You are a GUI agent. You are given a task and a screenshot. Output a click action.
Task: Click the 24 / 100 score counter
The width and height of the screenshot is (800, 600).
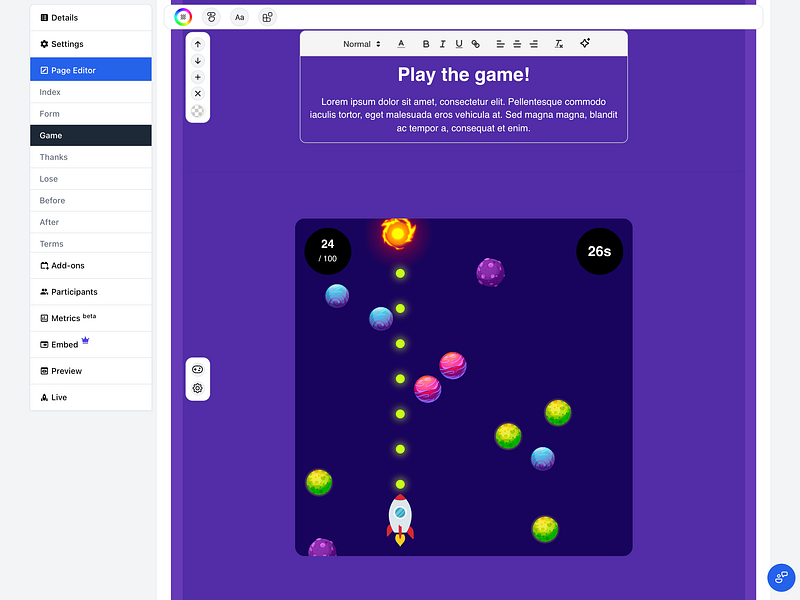point(328,251)
